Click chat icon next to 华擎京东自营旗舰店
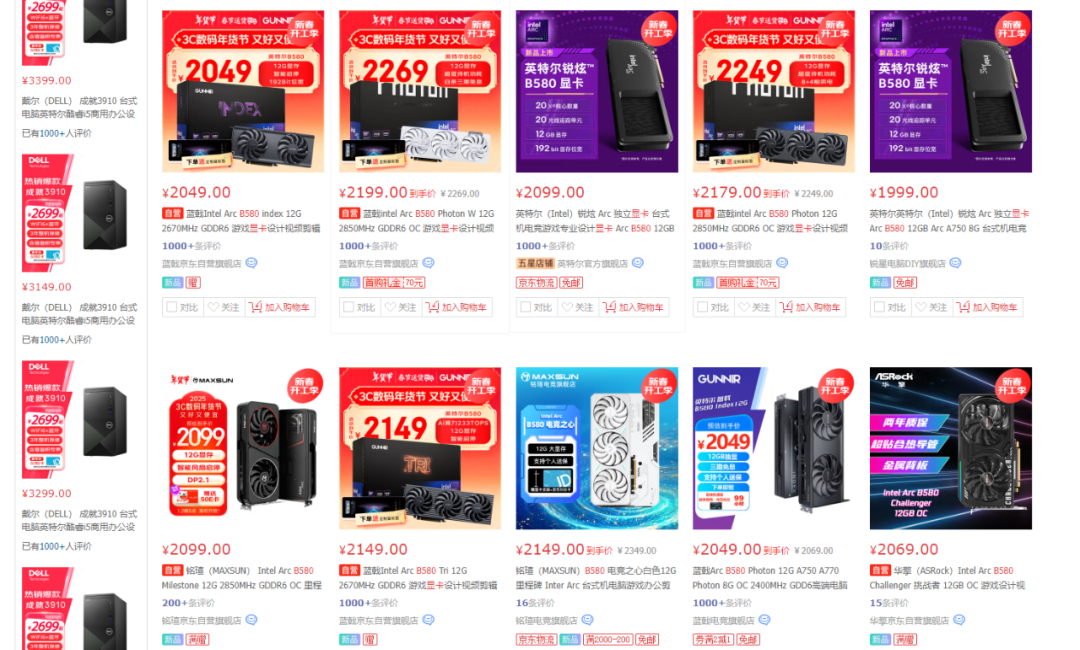The width and height of the screenshot is (1080, 650). 959,620
